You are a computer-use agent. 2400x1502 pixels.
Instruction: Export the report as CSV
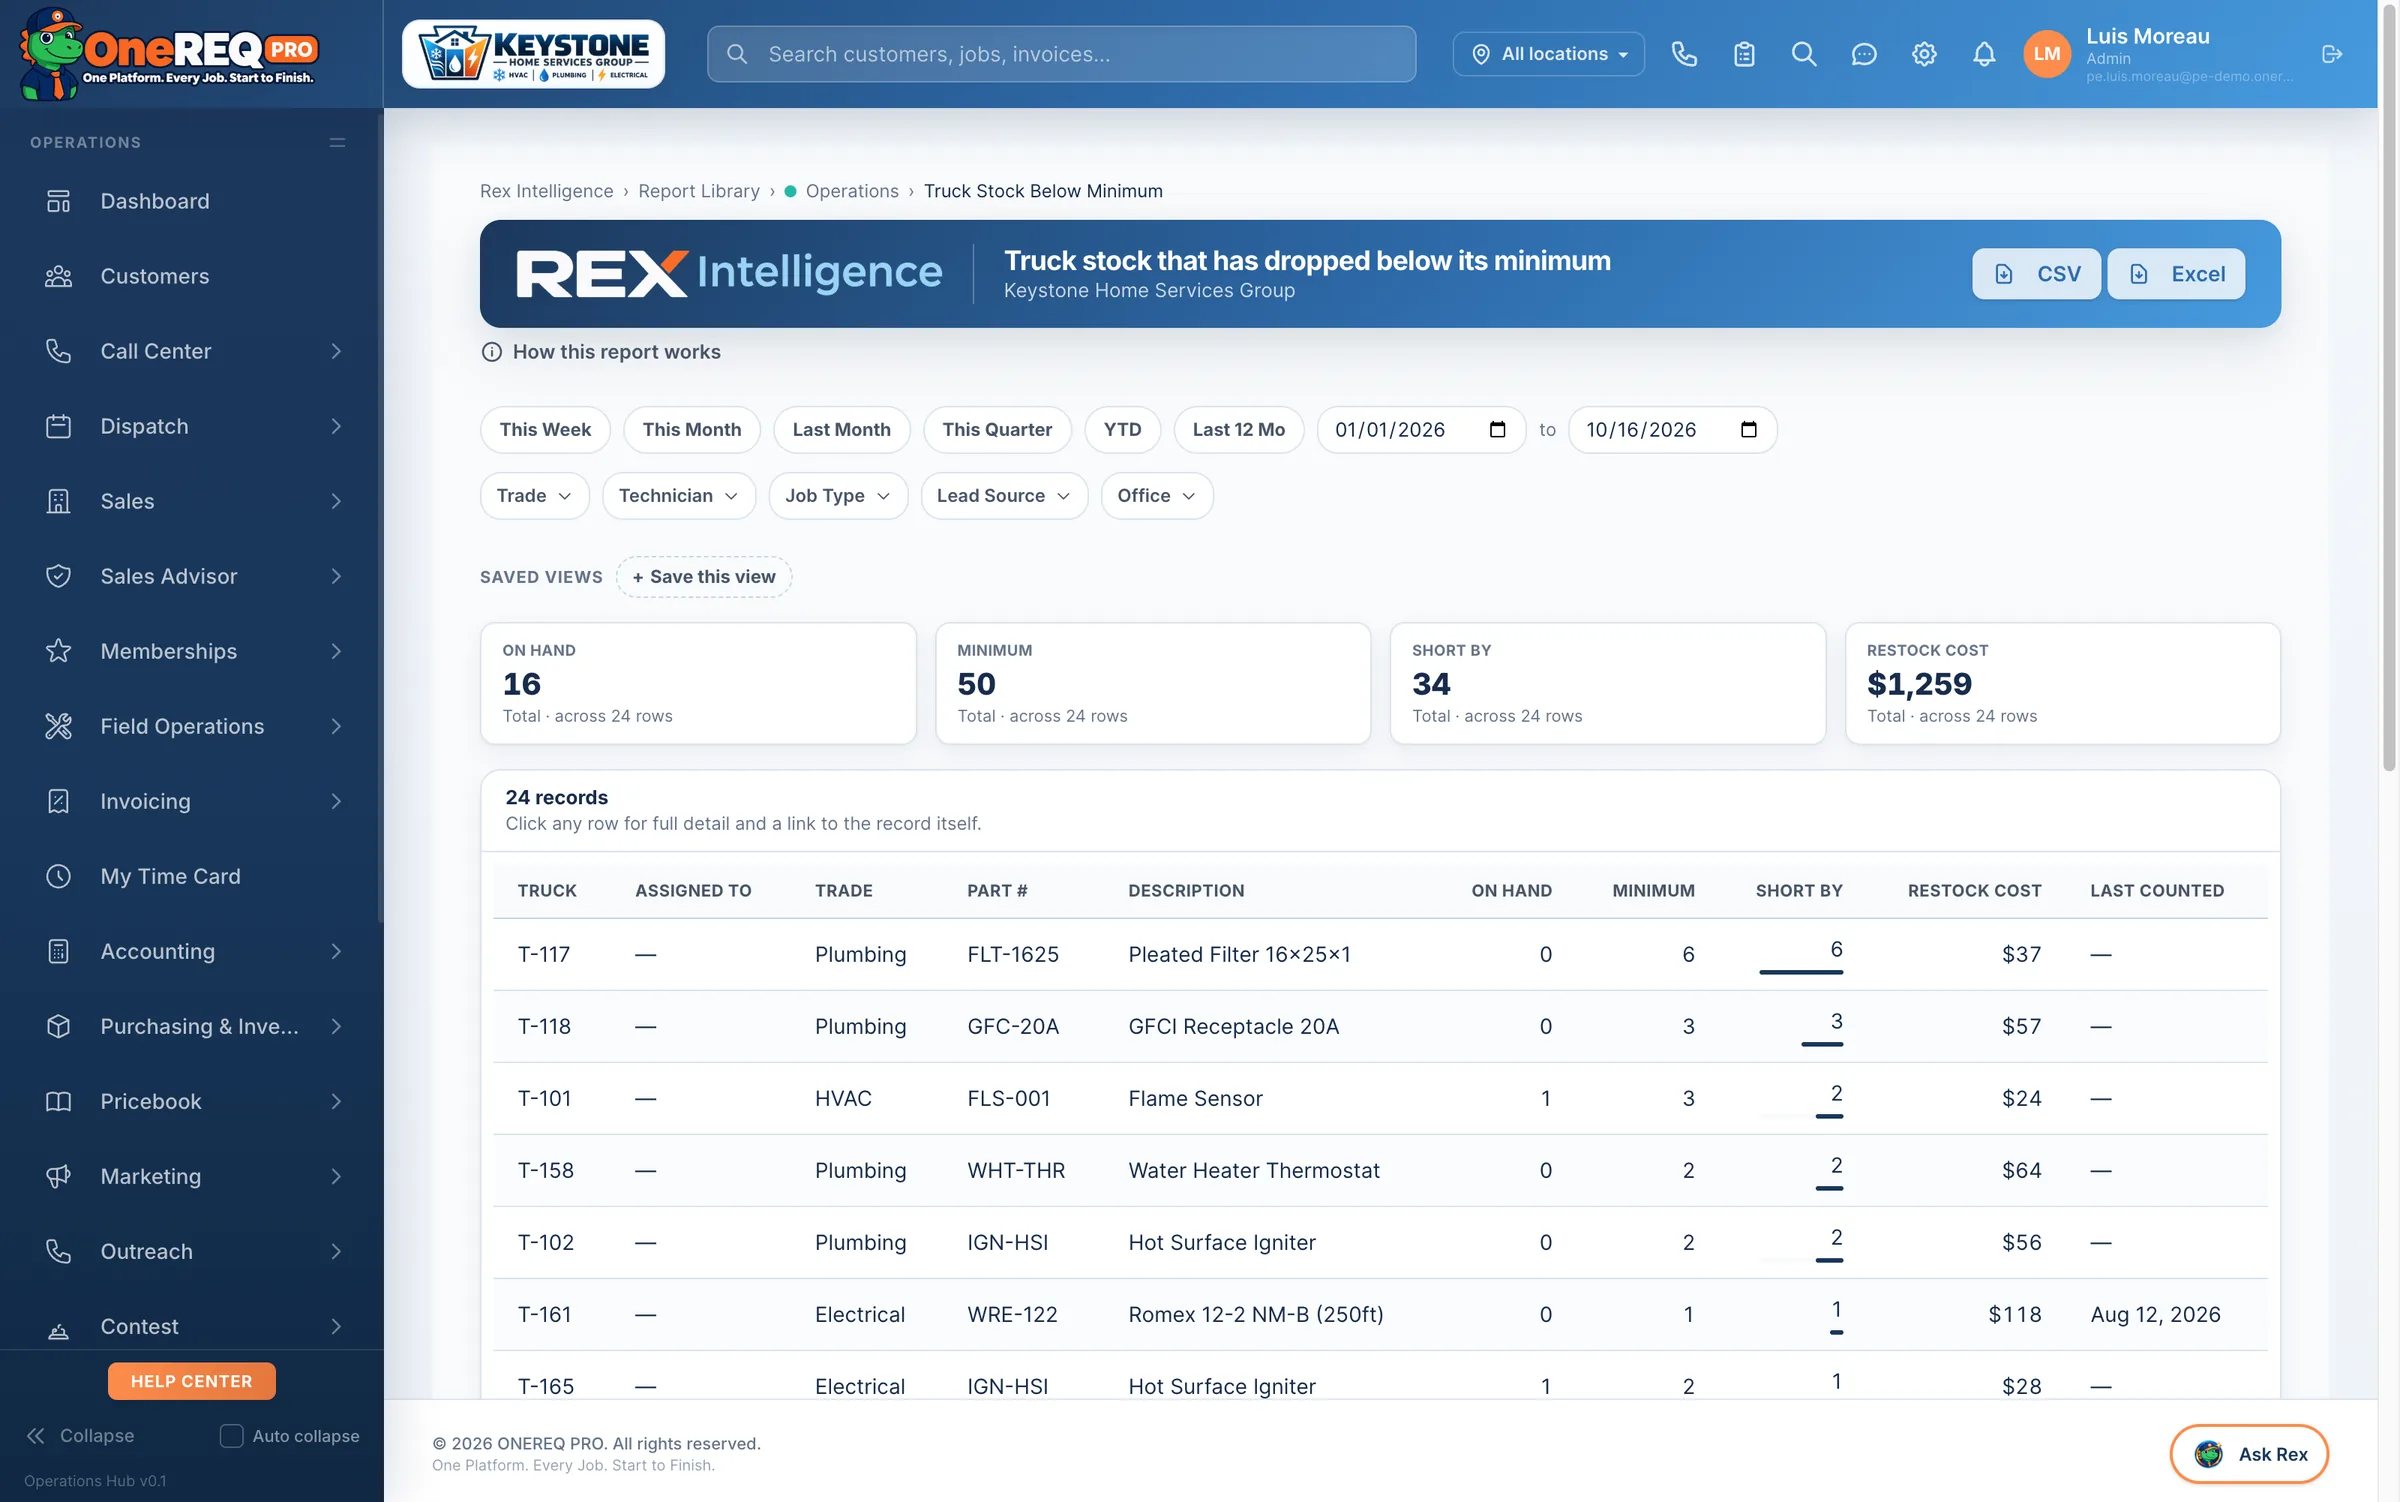click(x=2036, y=273)
